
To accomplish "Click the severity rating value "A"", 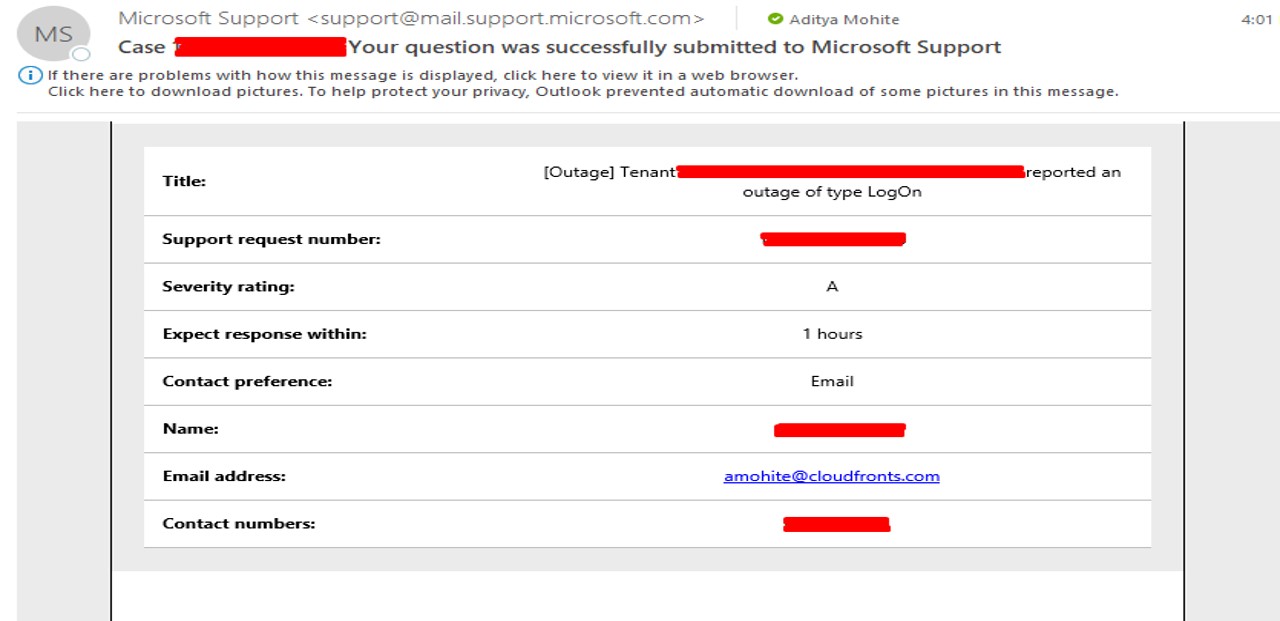I will 832,286.
